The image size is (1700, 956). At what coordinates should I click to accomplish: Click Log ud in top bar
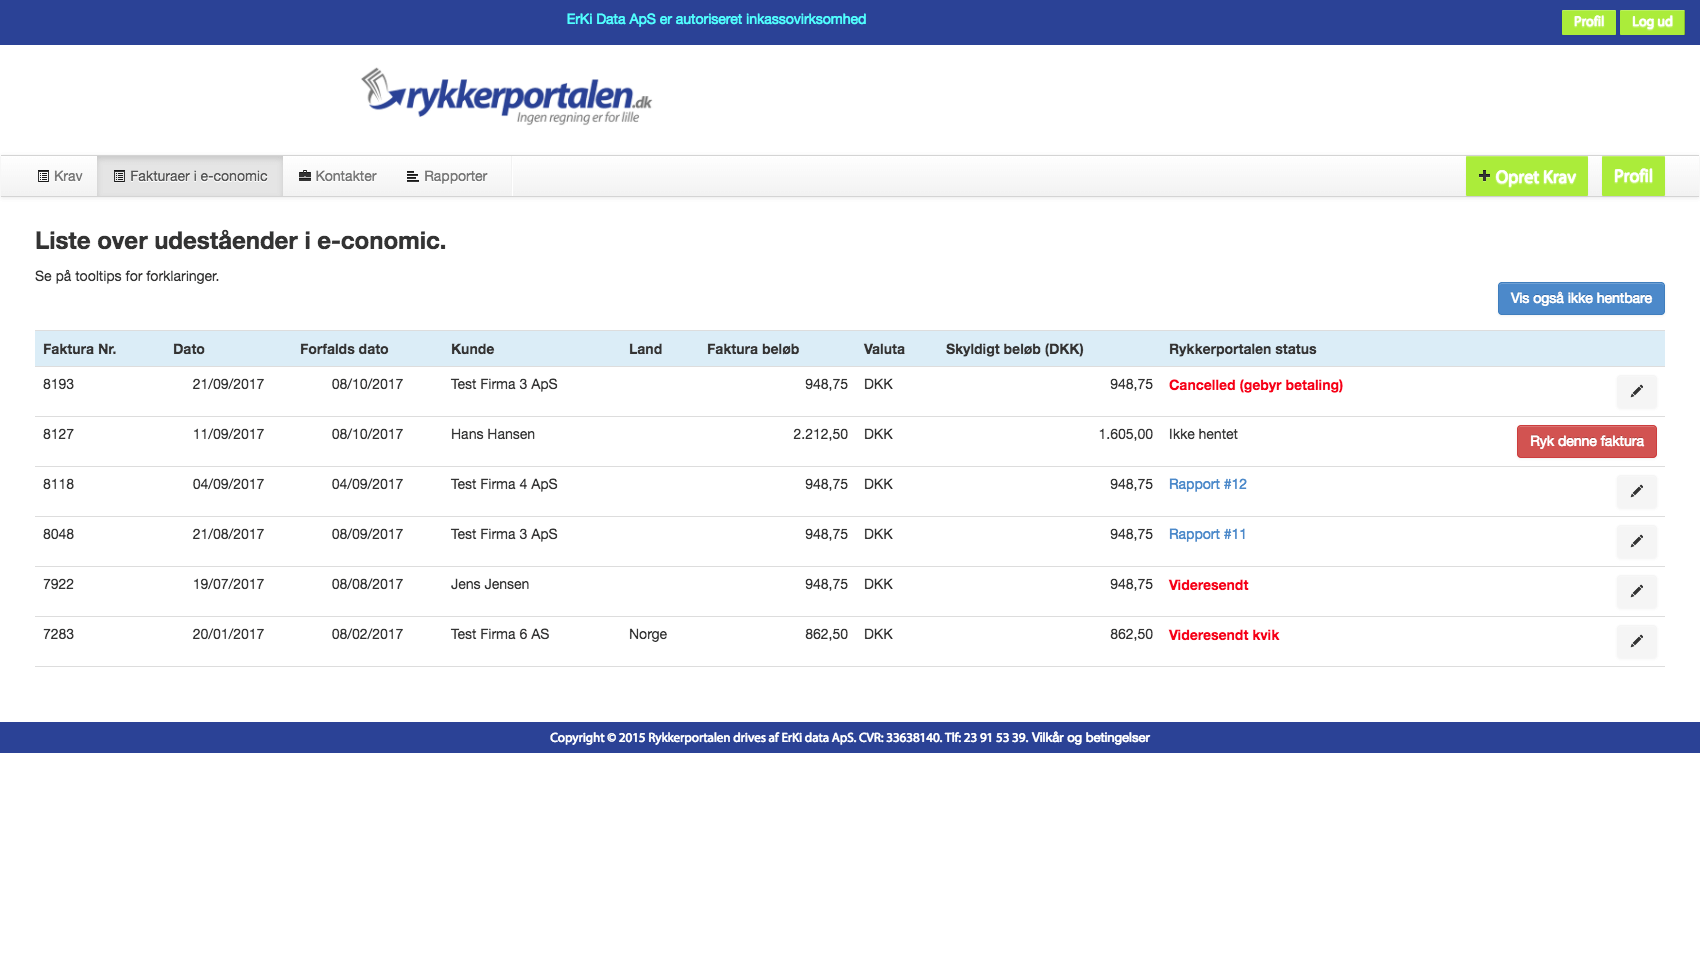(1651, 22)
